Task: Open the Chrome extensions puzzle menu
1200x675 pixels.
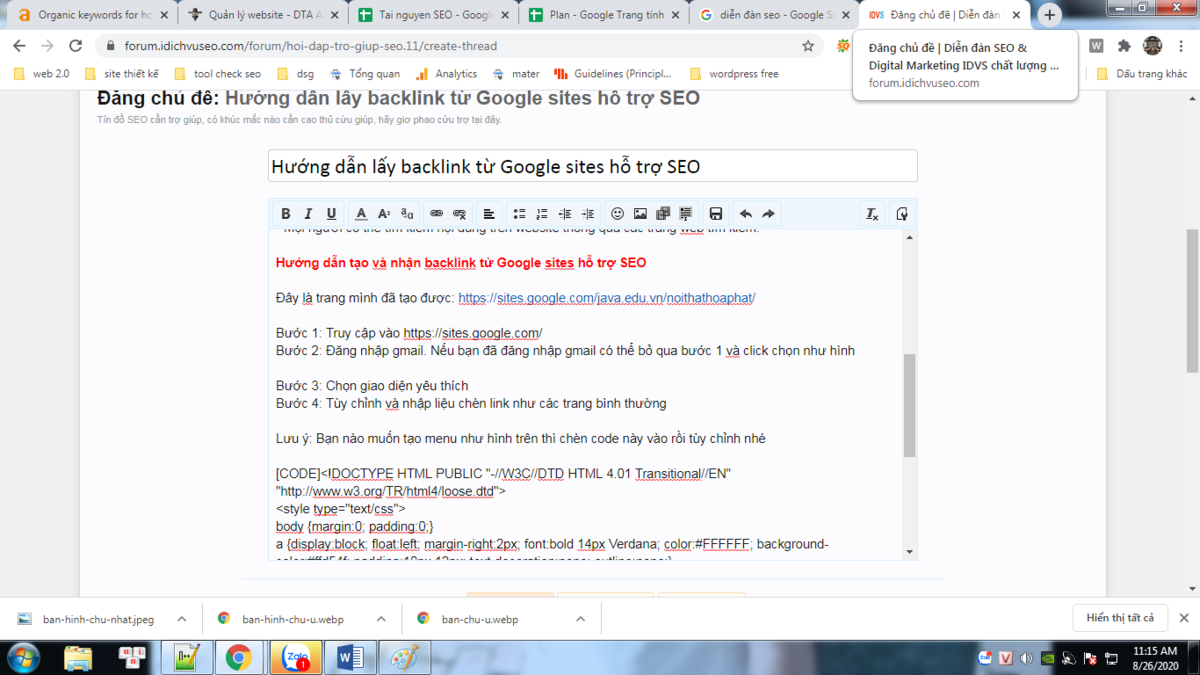Action: click(x=1124, y=46)
